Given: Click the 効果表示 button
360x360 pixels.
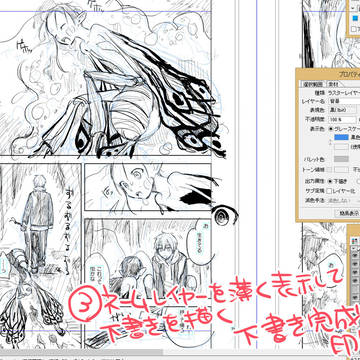Looking at the screenshot, I should tap(348, 213).
